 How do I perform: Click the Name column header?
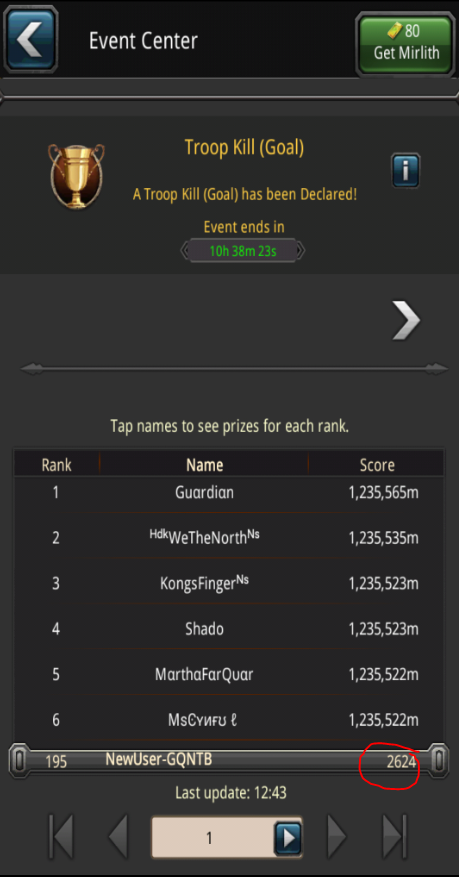(x=205, y=464)
